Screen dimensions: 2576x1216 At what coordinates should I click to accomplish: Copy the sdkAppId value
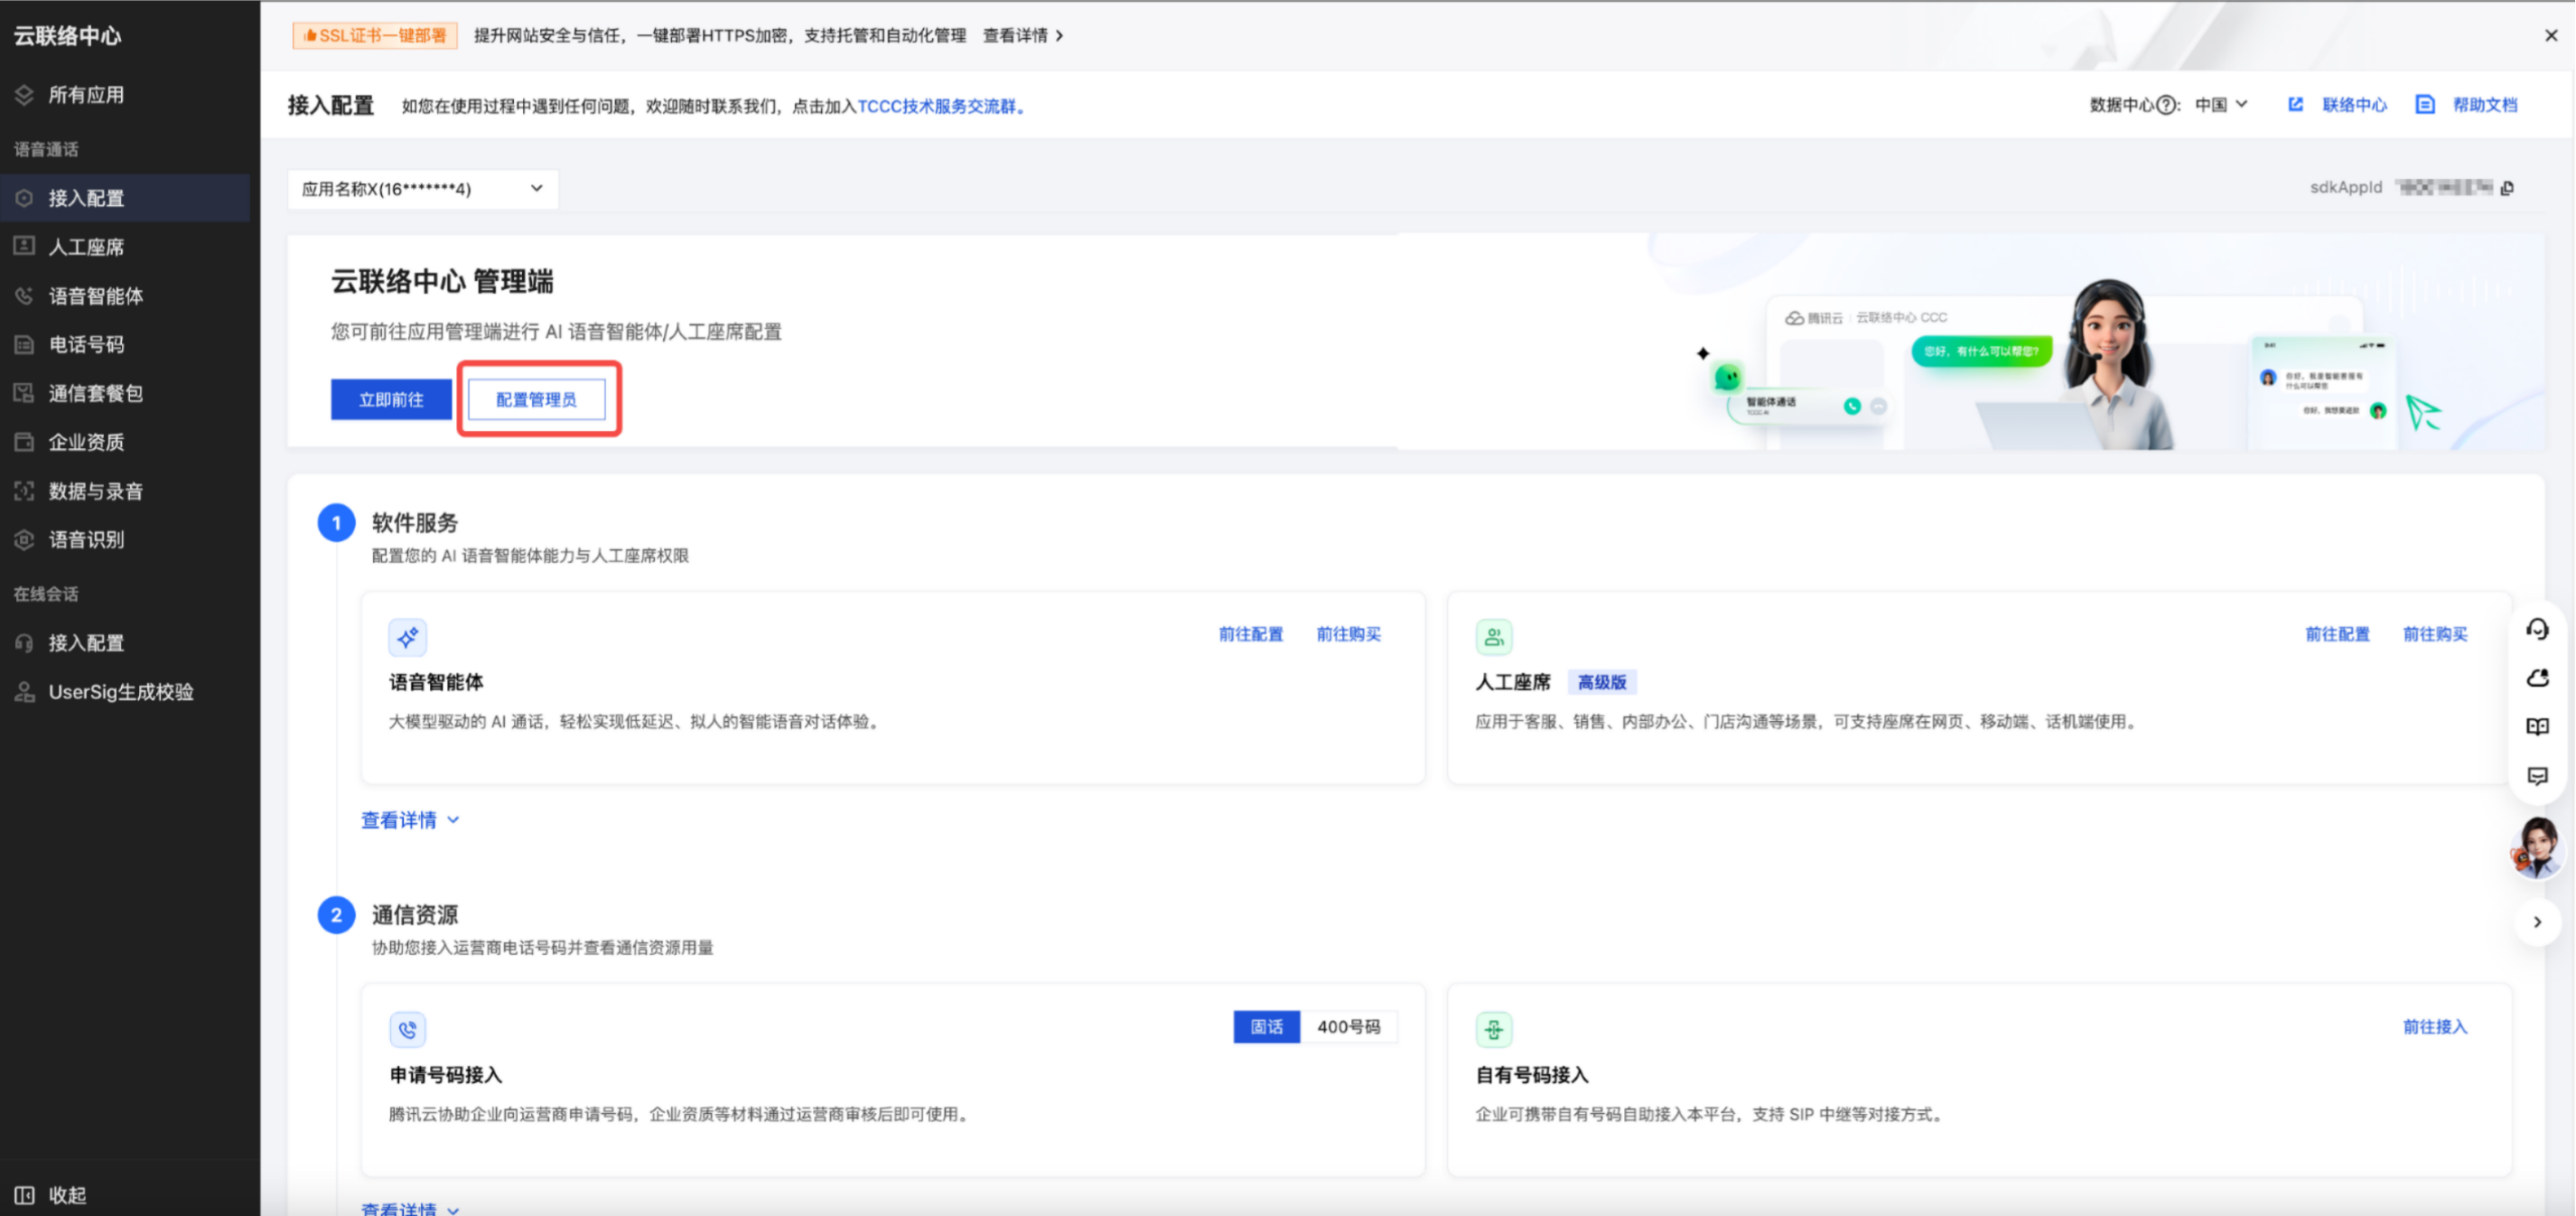point(2507,188)
